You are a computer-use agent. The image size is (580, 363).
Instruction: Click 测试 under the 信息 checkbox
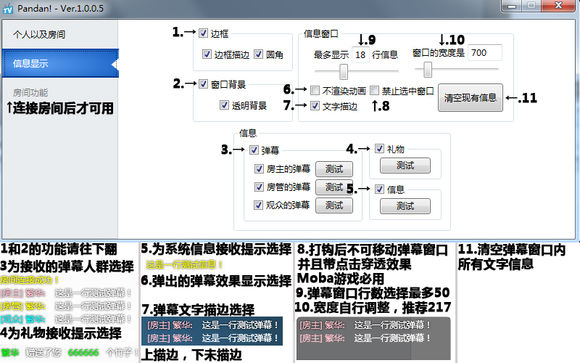405,206
